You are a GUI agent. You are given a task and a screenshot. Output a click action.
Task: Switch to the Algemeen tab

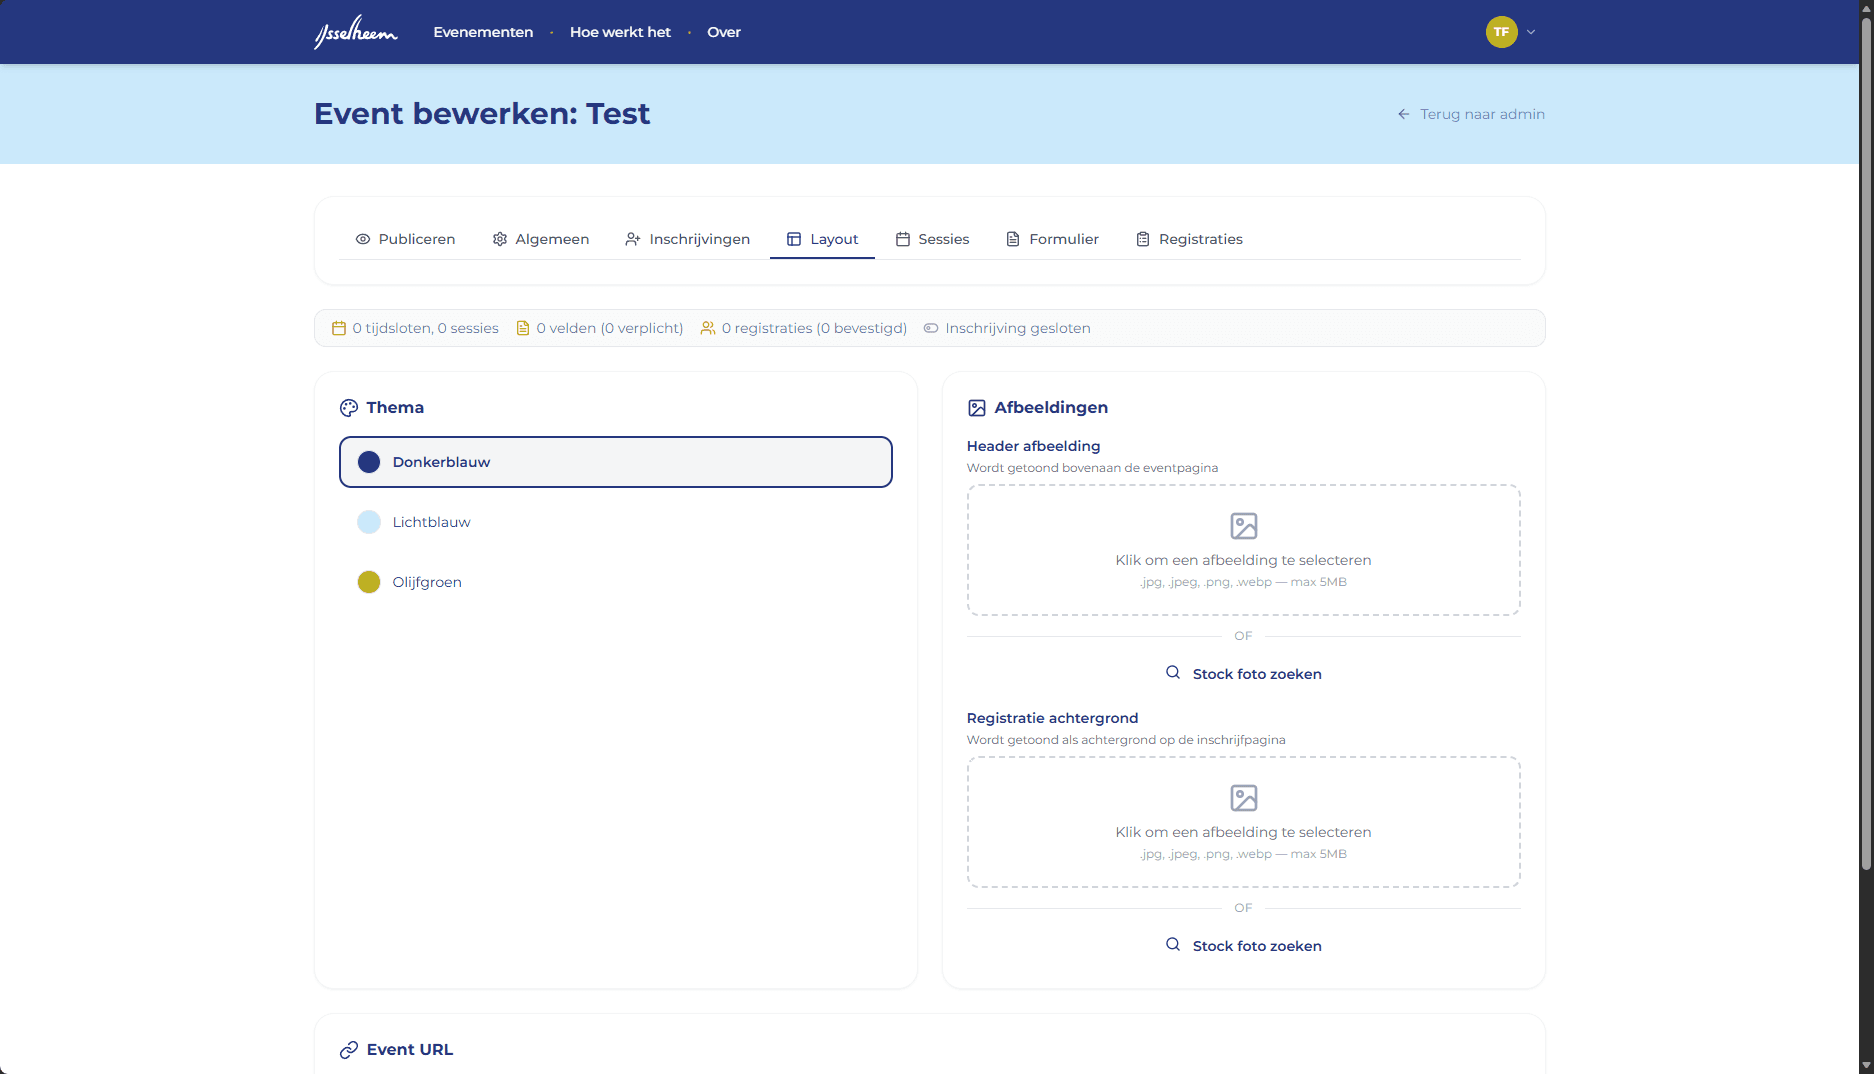pyautogui.click(x=540, y=239)
